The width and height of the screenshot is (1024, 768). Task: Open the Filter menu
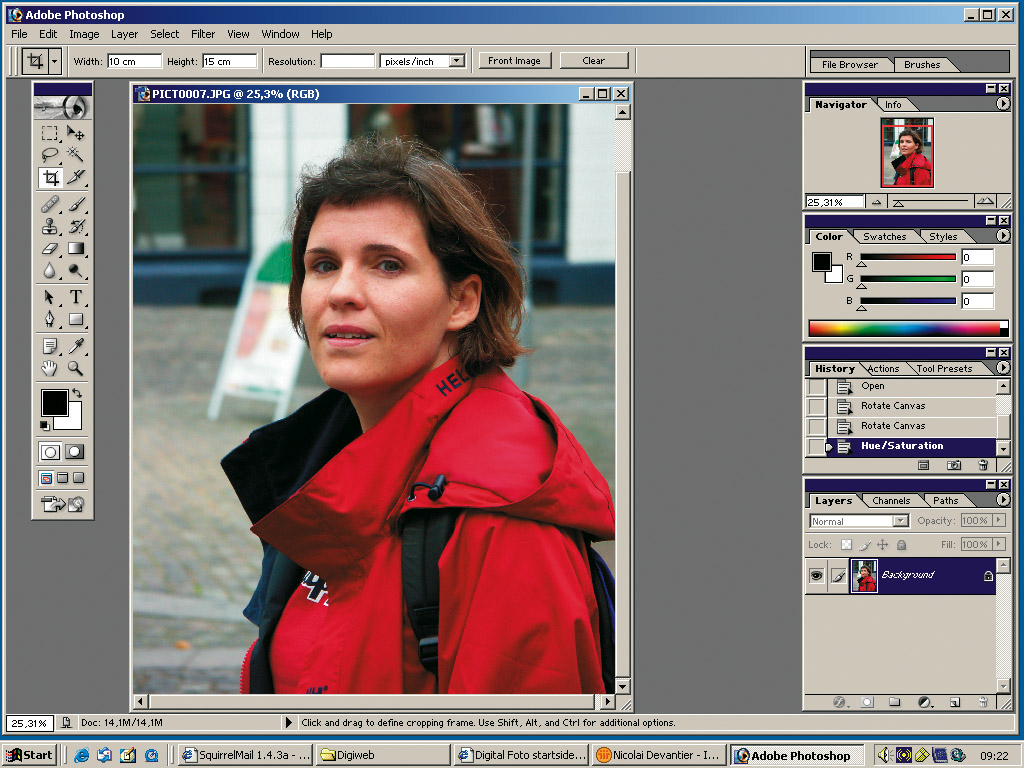click(x=203, y=34)
